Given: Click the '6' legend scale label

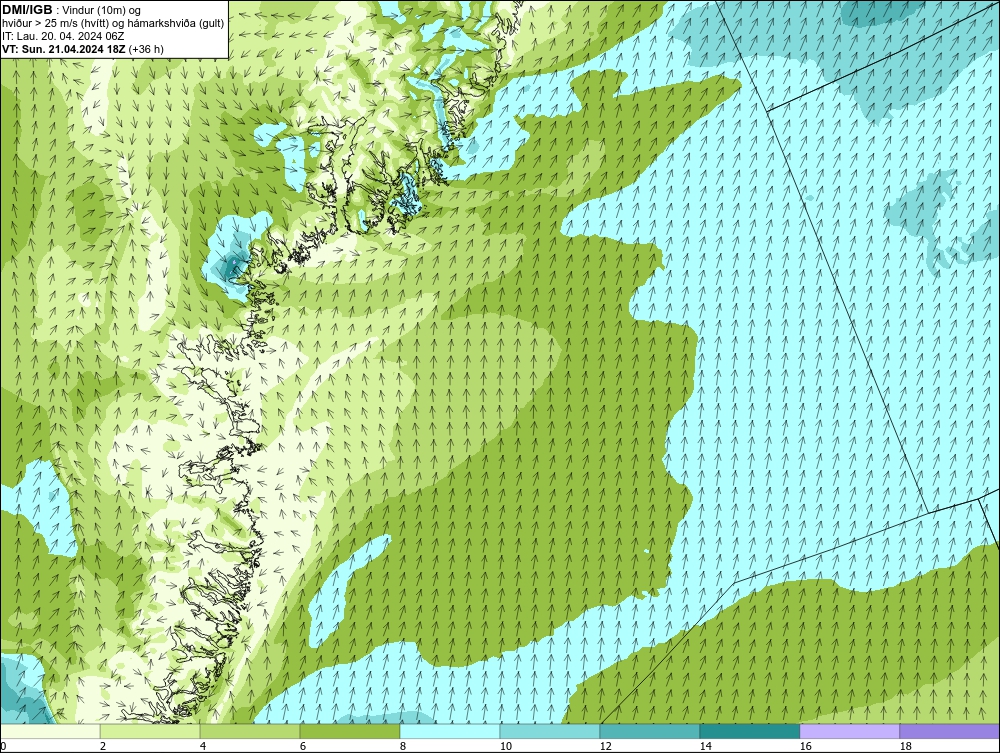Looking at the screenshot, I should (302, 746).
